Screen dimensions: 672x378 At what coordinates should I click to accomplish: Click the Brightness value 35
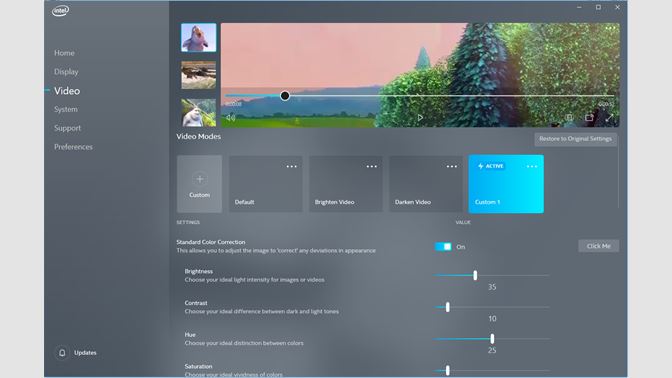(492, 287)
